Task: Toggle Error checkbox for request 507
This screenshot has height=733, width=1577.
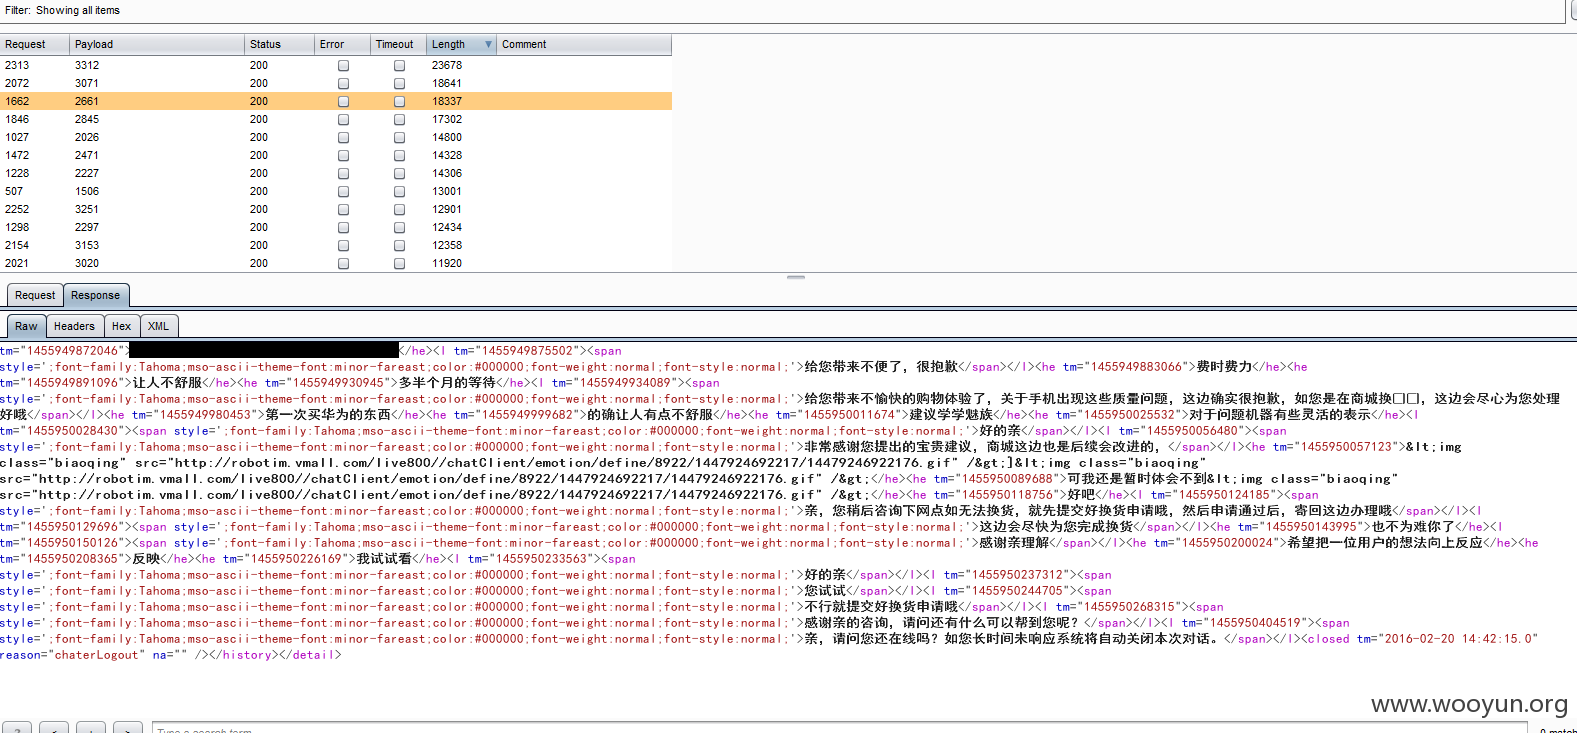Action: tap(343, 191)
